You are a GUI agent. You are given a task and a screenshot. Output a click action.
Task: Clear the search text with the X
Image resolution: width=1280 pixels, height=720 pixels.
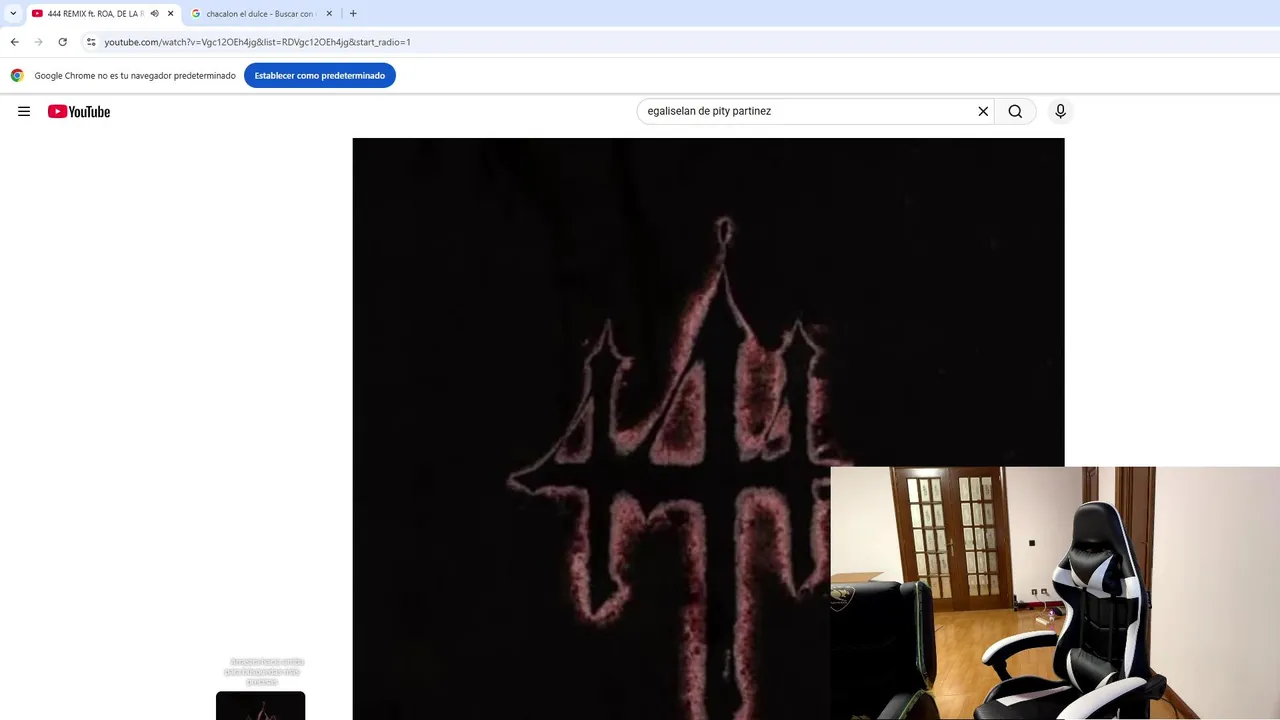tap(983, 111)
